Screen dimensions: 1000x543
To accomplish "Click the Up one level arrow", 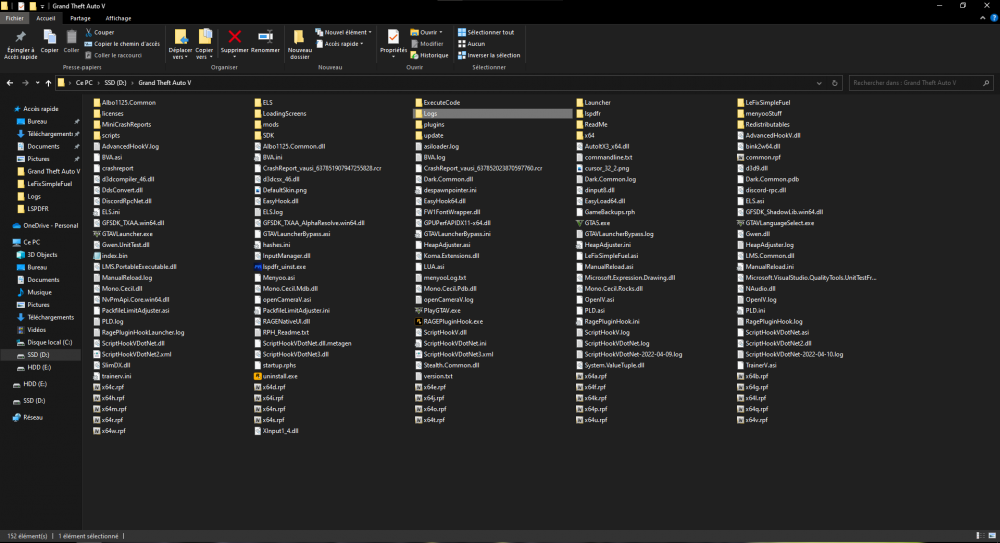I will pyautogui.click(x=48, y=83).
